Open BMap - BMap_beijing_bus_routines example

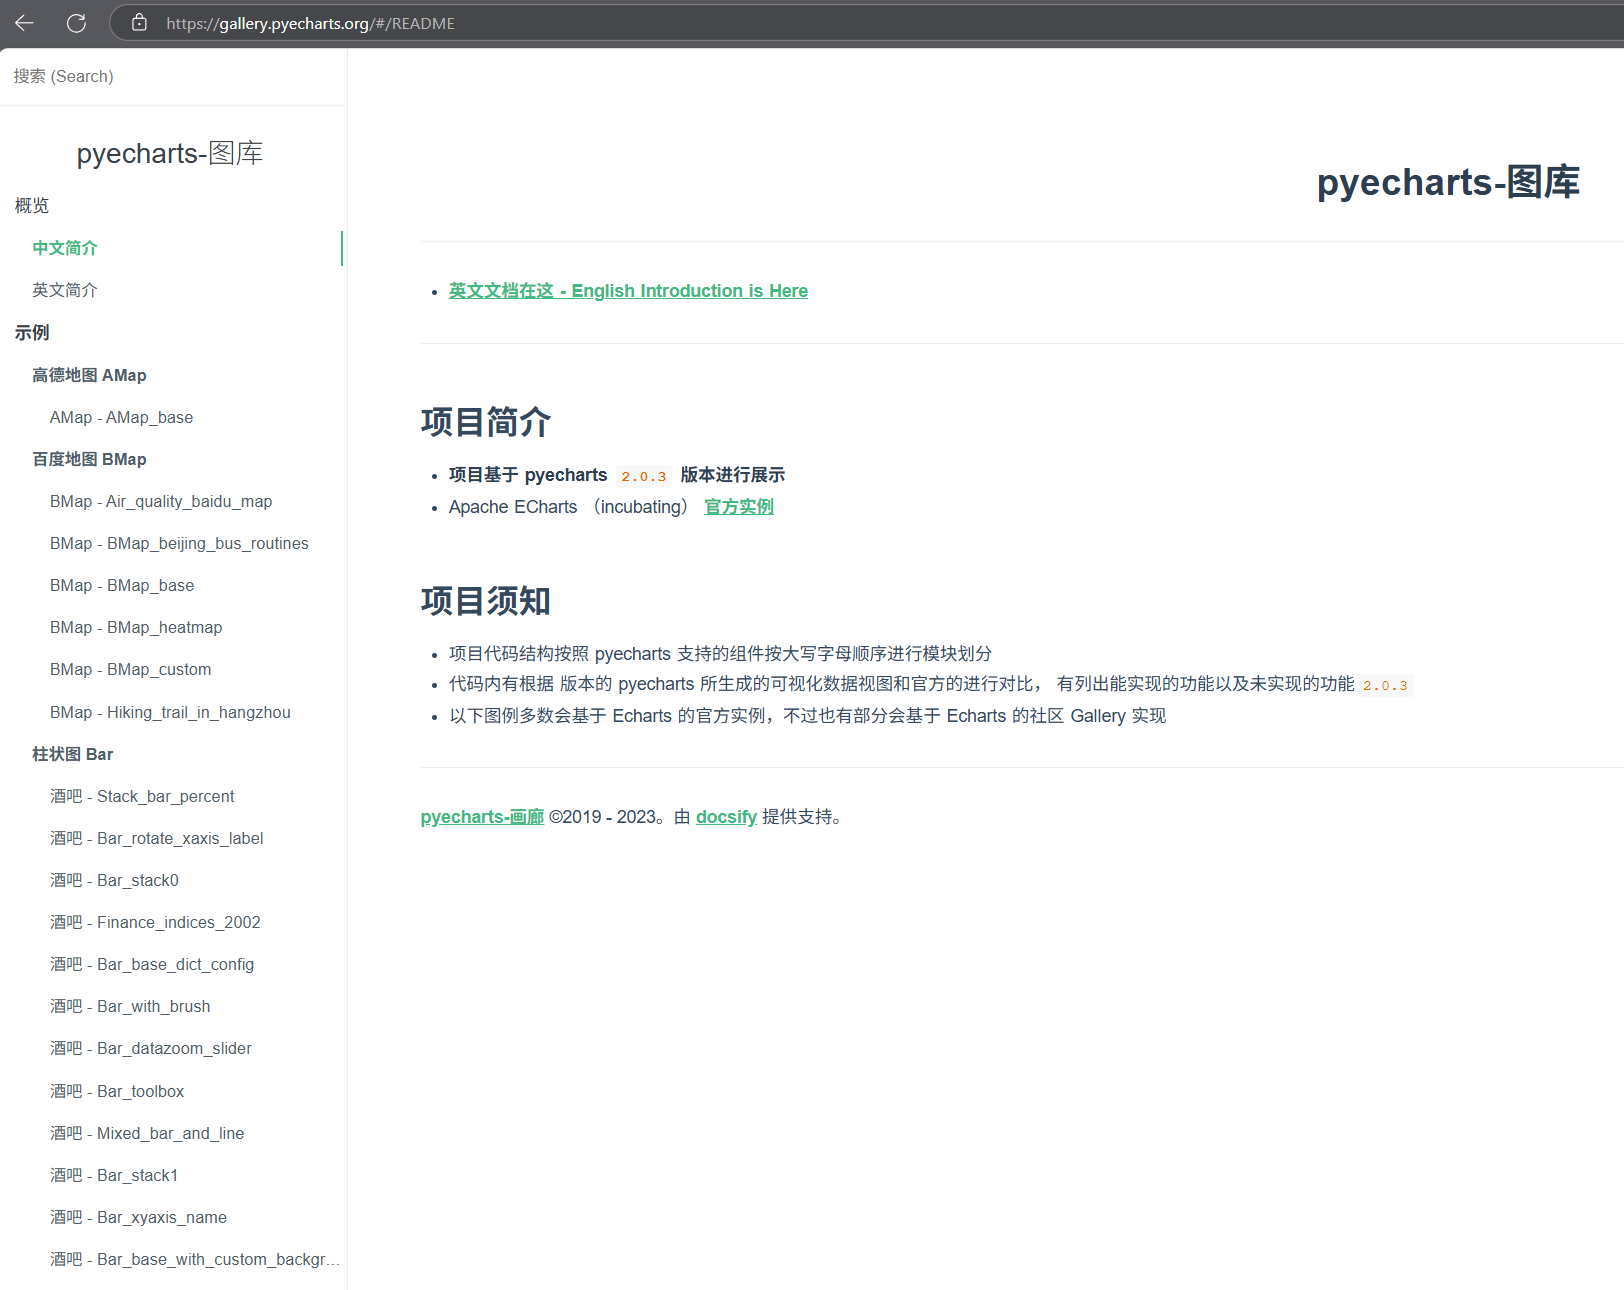click(x=179, y=543)
